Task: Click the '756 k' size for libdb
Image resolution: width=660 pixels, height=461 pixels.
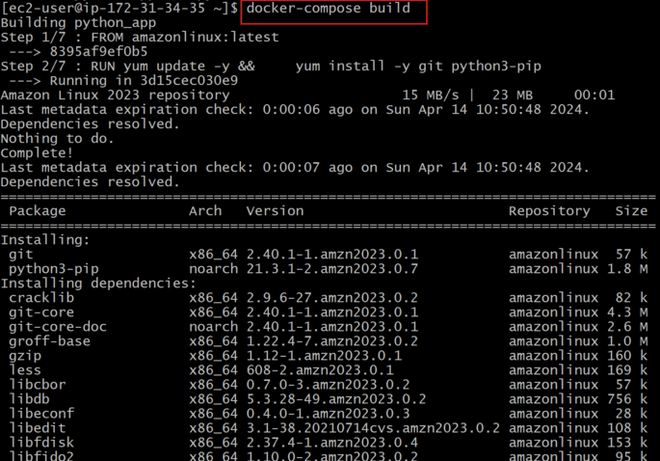Action: click(627, 399)
